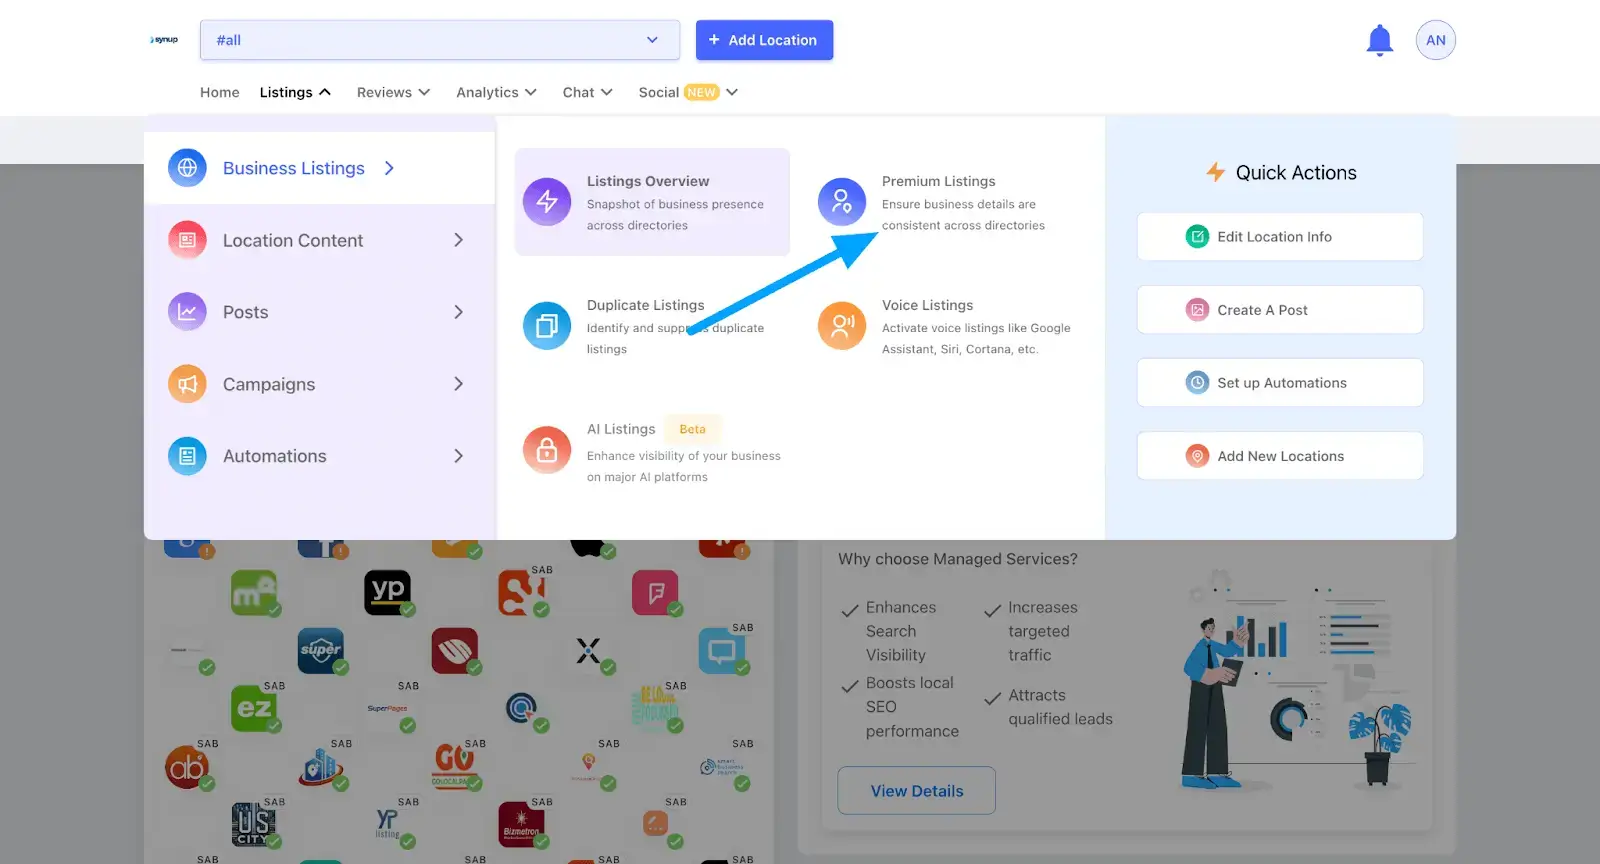1600x864 pixels.
Task: Click the Synup logo
Action: click(164, 40)
